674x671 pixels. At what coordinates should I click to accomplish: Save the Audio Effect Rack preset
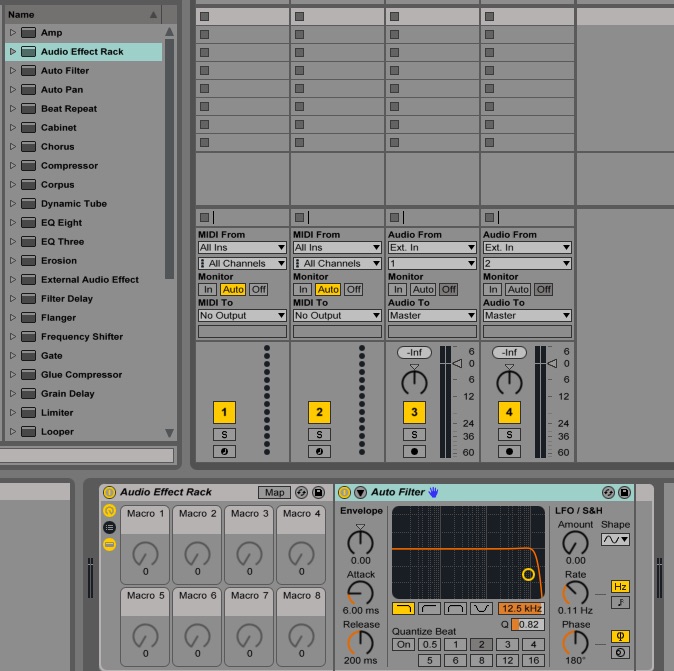pos(319,492)
